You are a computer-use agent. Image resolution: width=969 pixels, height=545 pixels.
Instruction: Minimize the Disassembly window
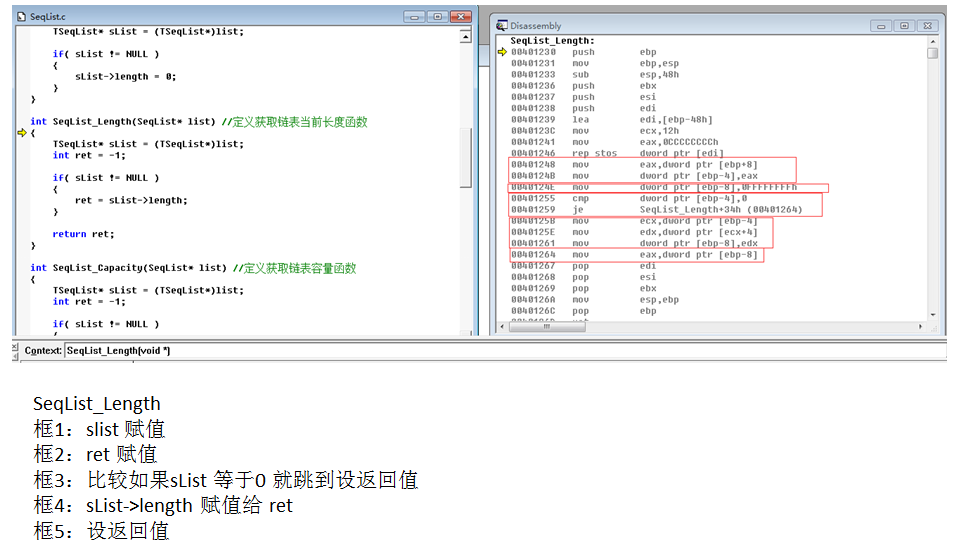(x=881, y=25)
